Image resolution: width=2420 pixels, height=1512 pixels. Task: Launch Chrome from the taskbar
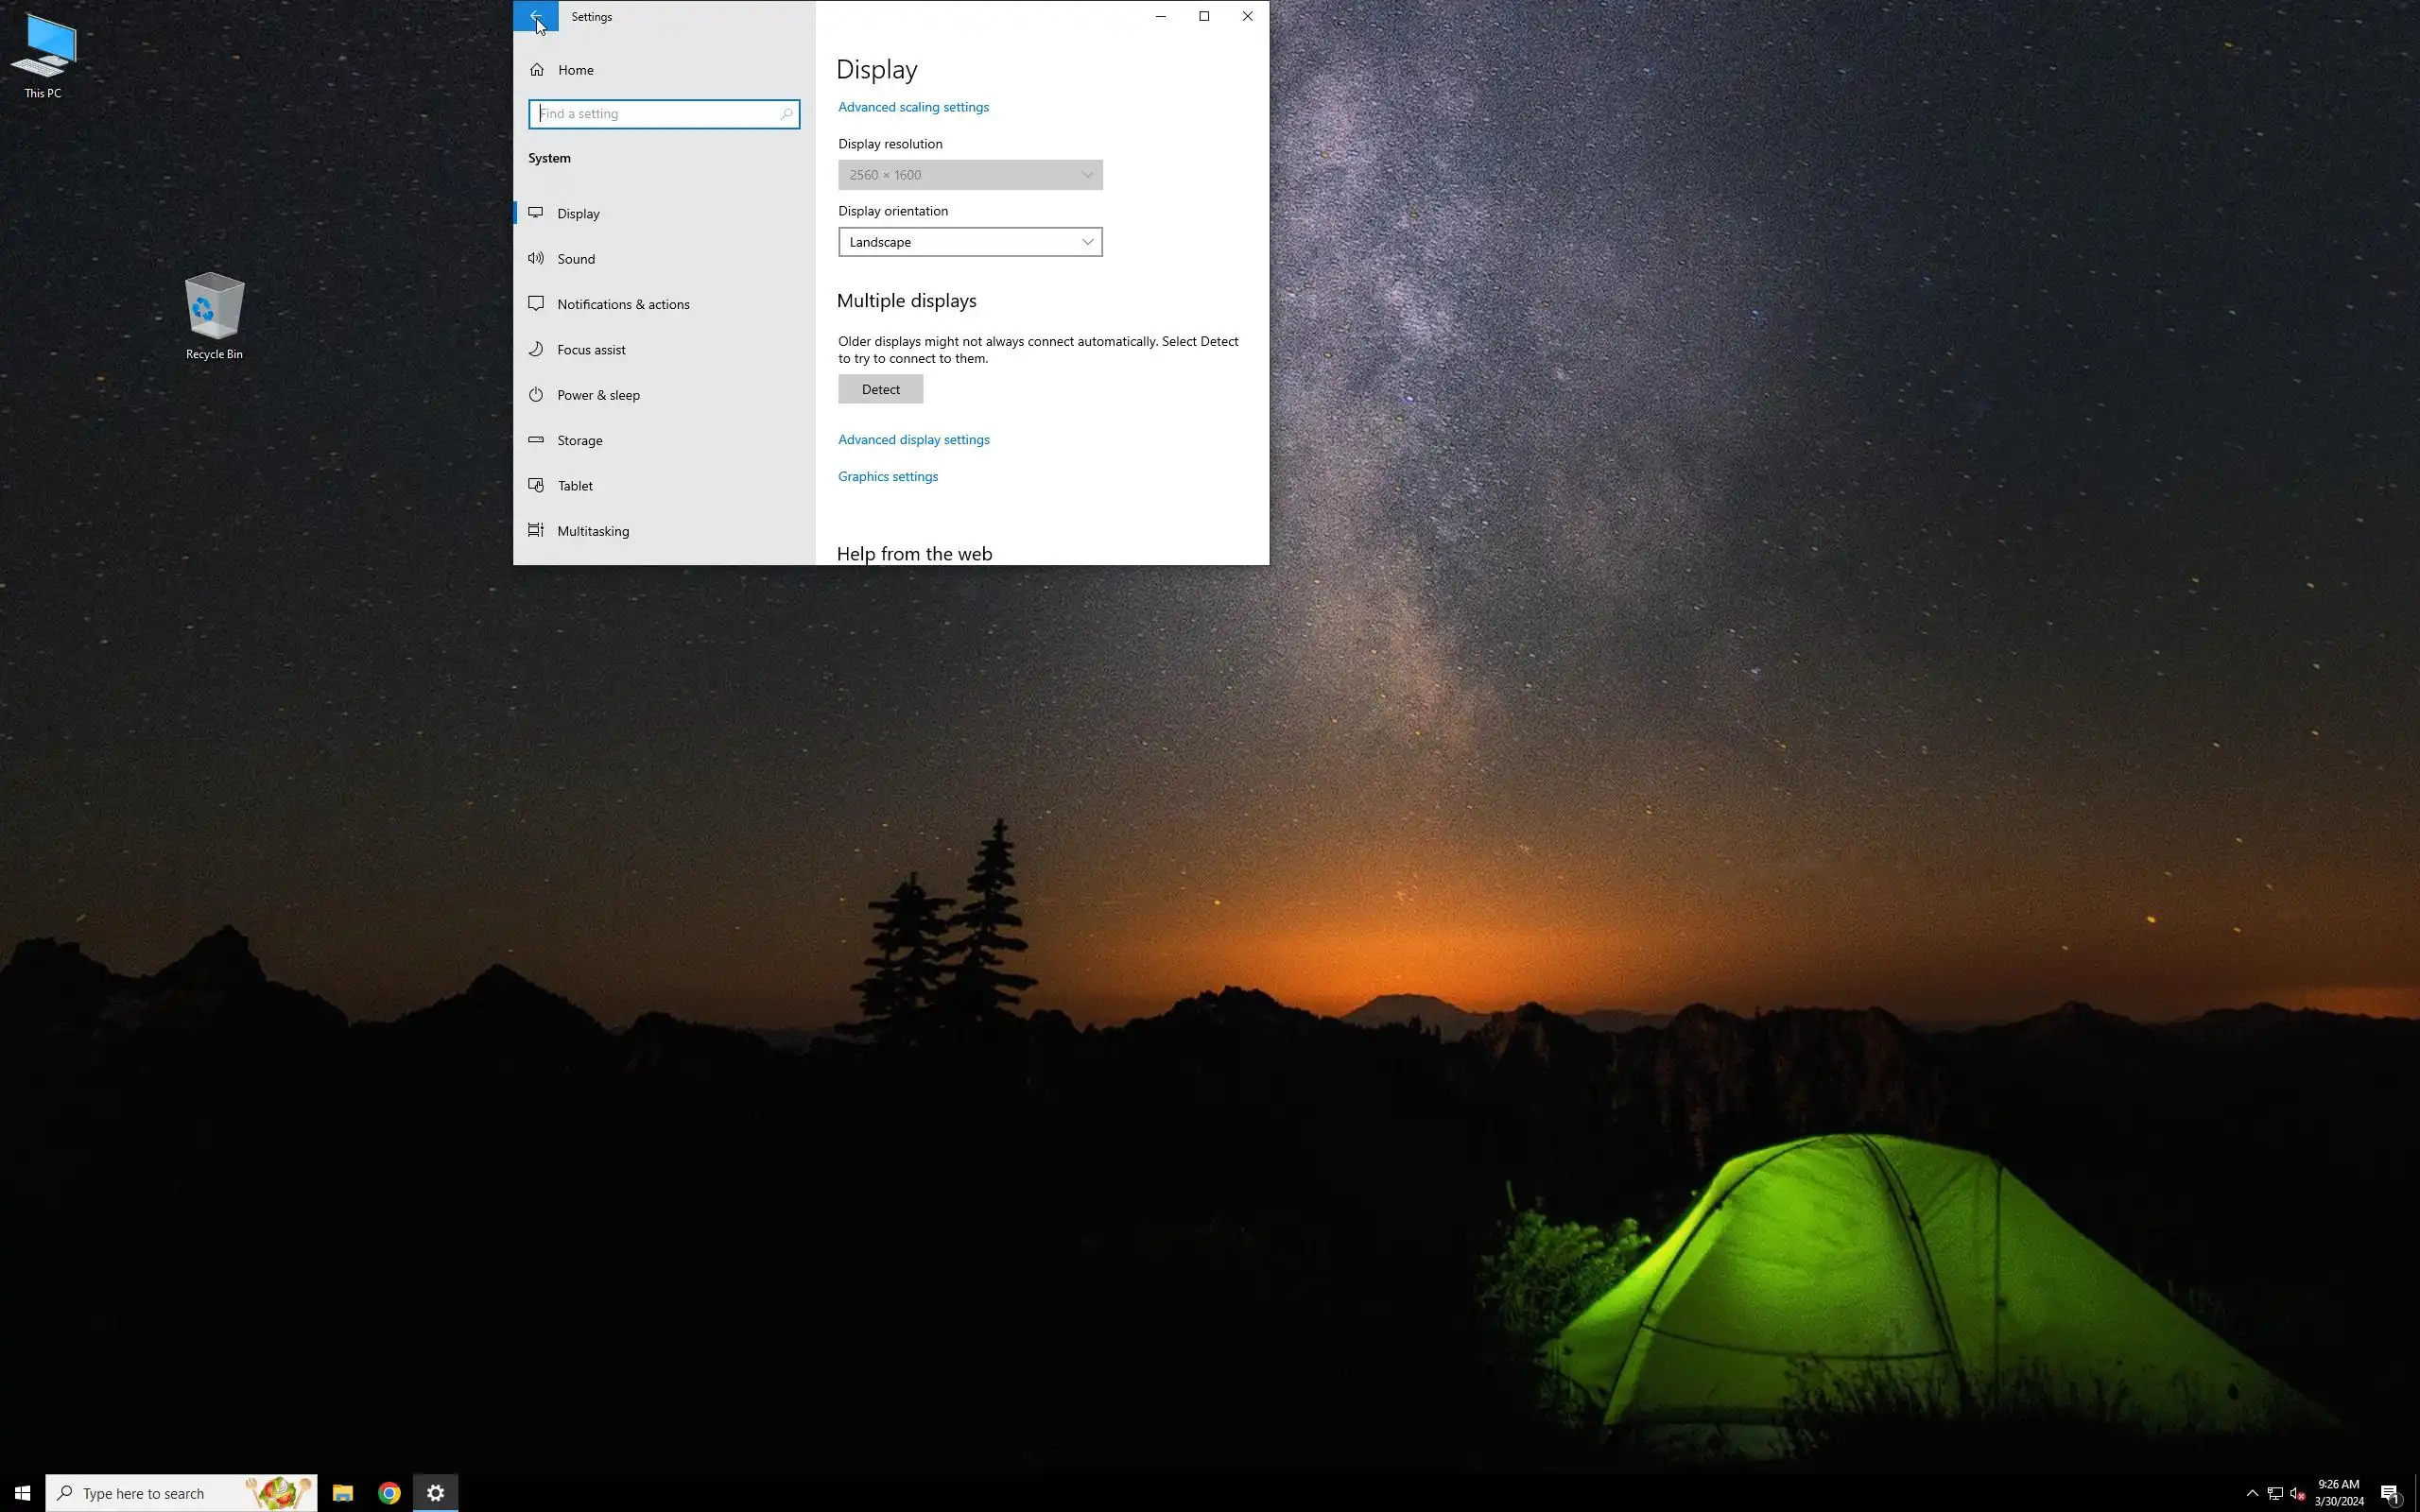click(389, 1493)
